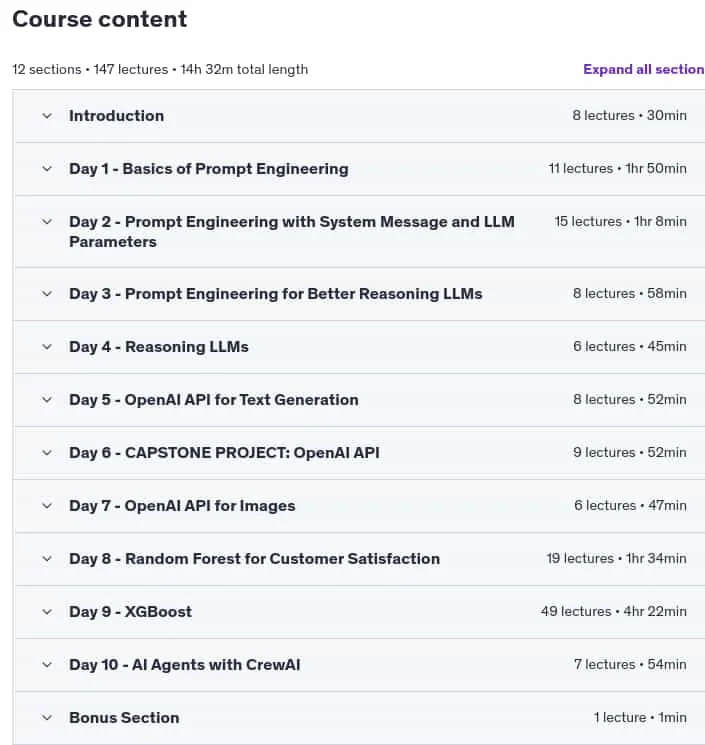
Task: Click the chevron beside Day 8 Random Forest
Action: (x=47, y=559)
